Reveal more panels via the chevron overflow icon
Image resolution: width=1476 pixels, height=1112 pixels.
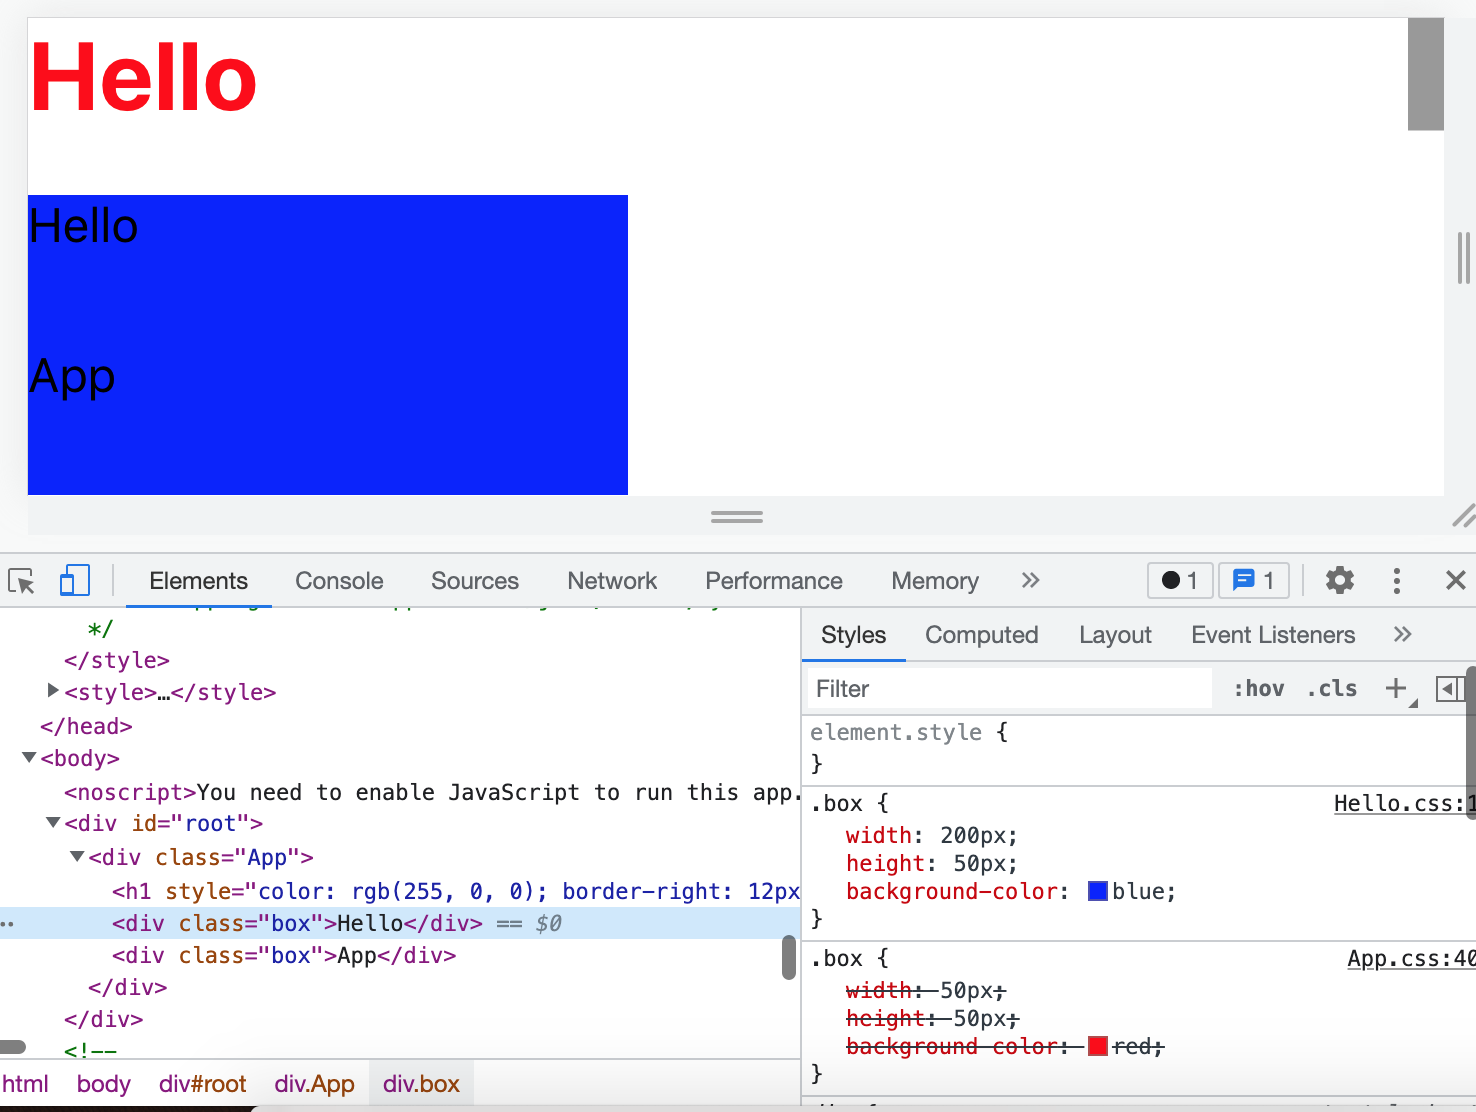(1030, 580)
